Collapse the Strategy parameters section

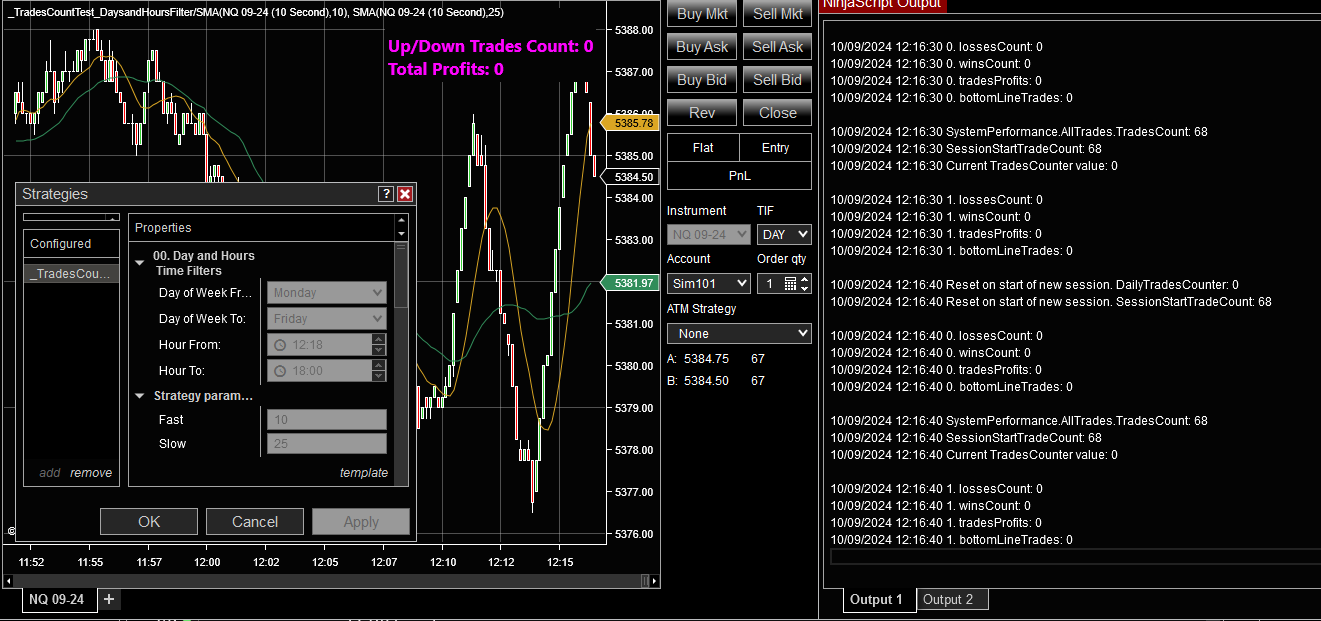[x=139, y=395]
